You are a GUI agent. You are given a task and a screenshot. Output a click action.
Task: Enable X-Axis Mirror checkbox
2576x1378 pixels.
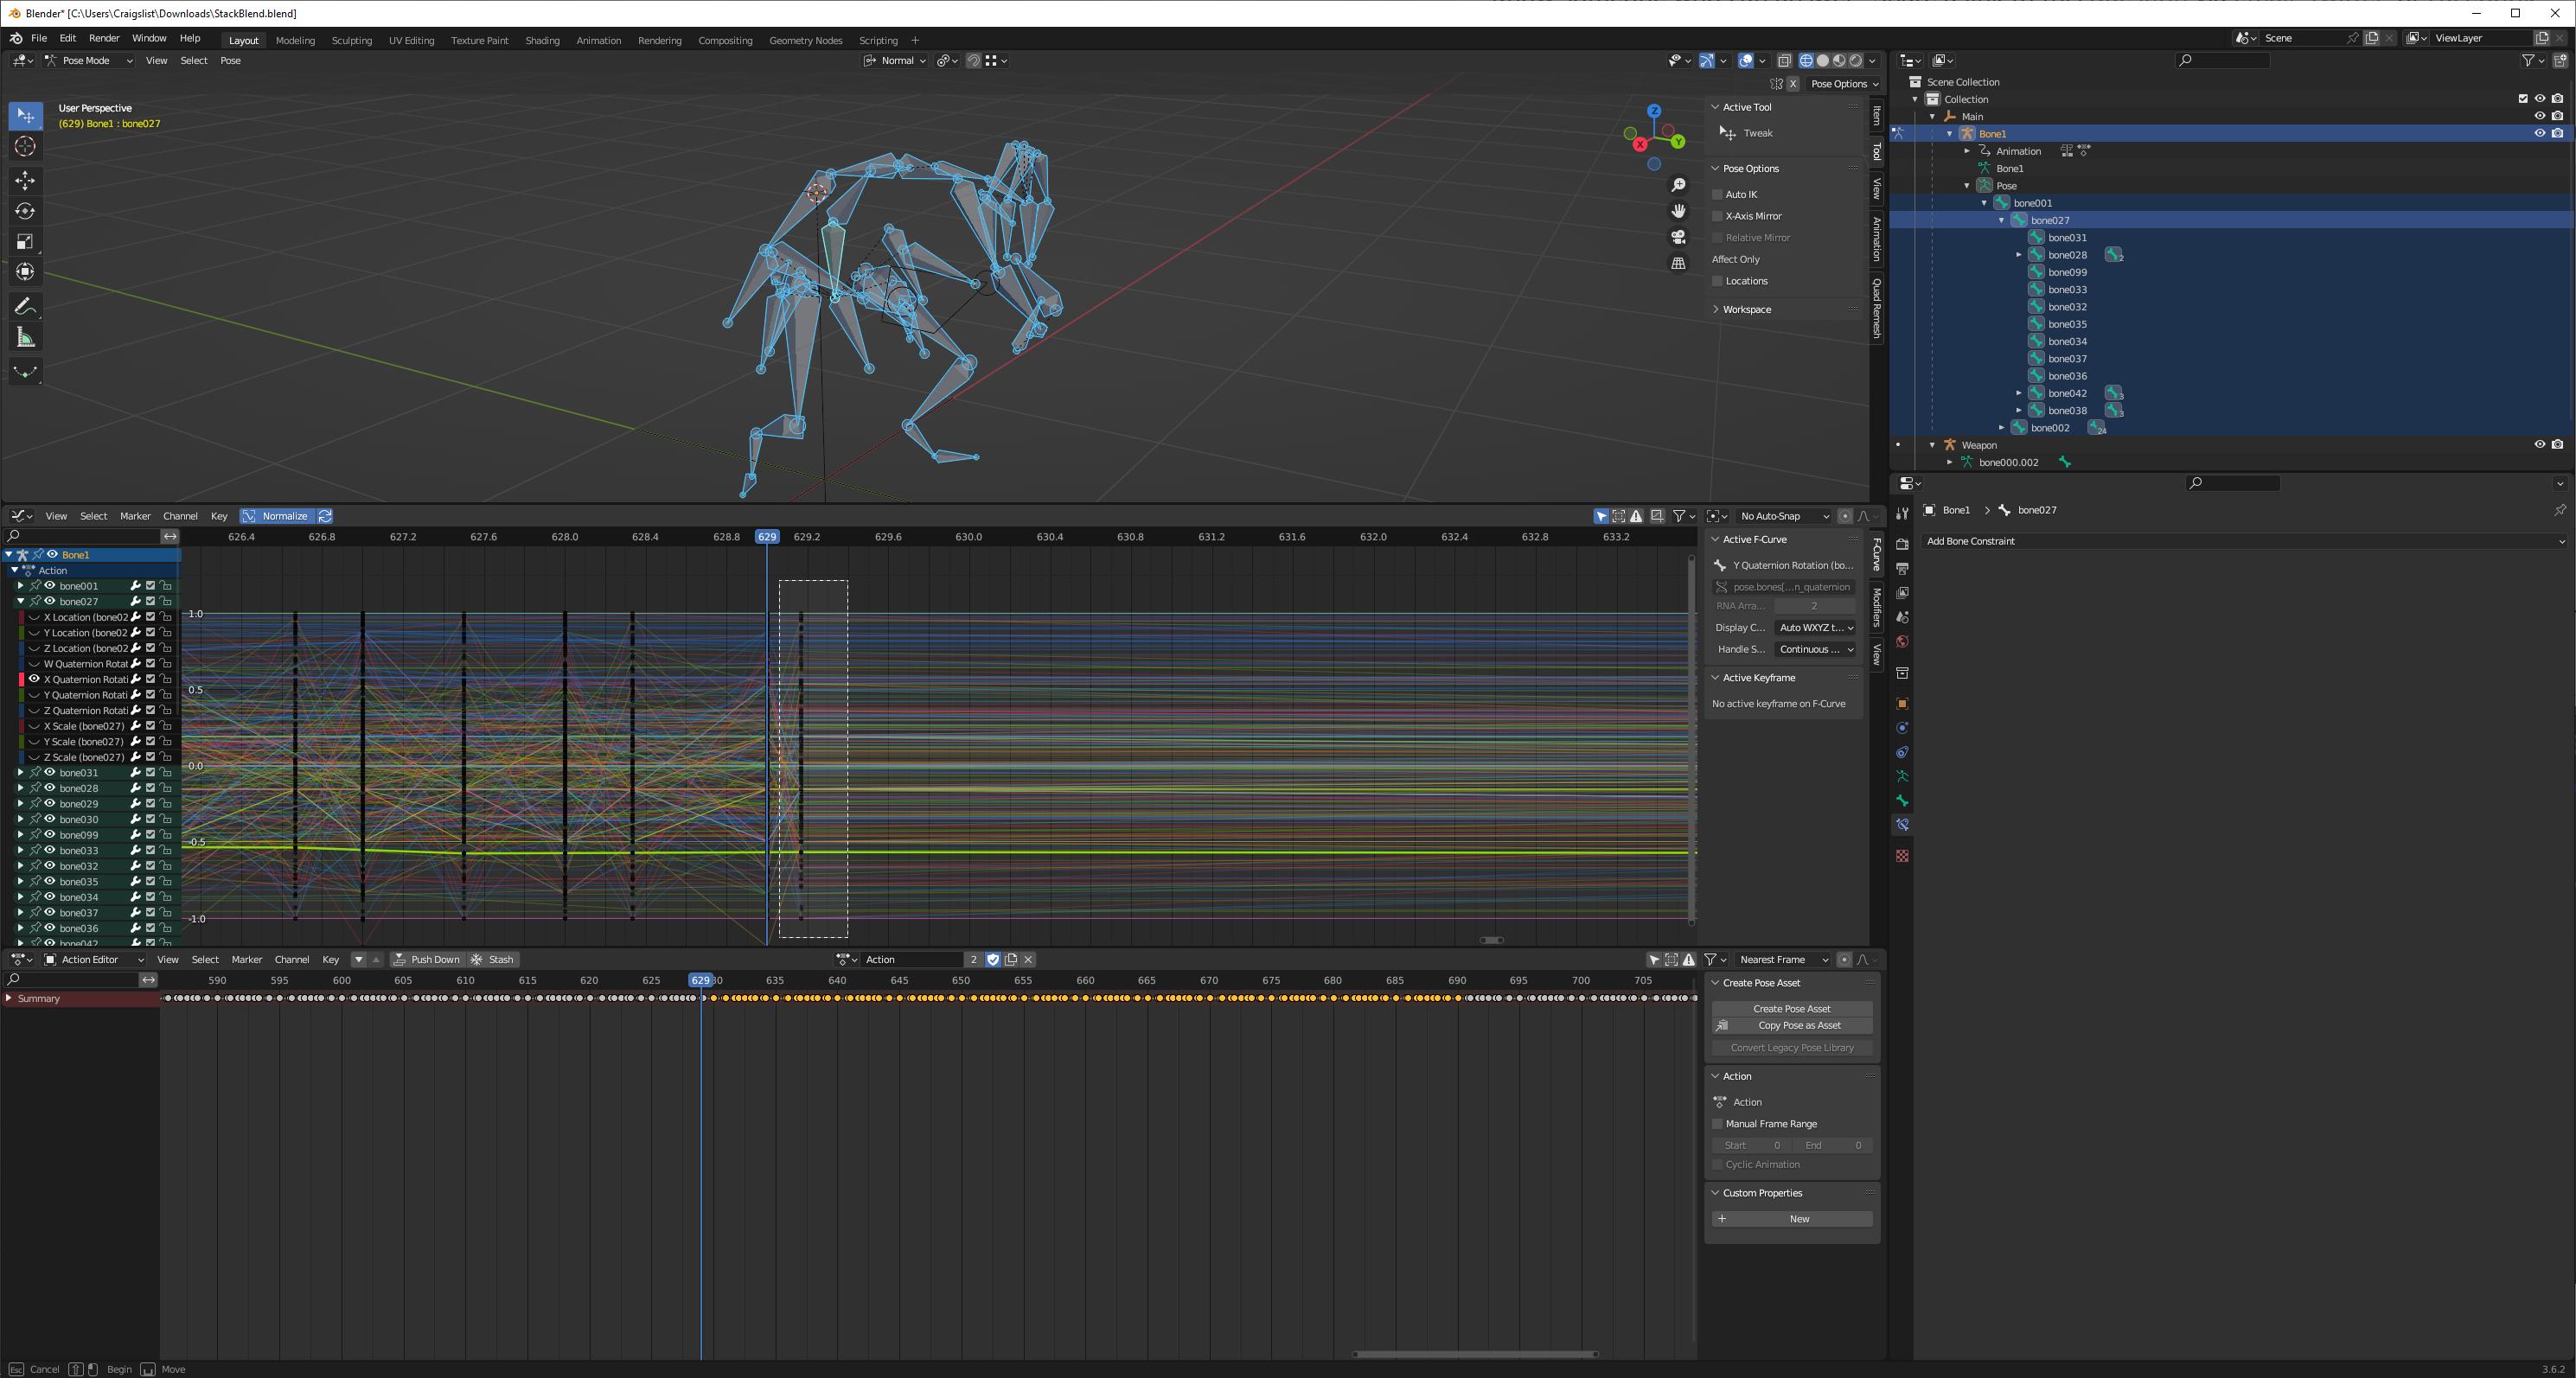[x=1717, y=216]
